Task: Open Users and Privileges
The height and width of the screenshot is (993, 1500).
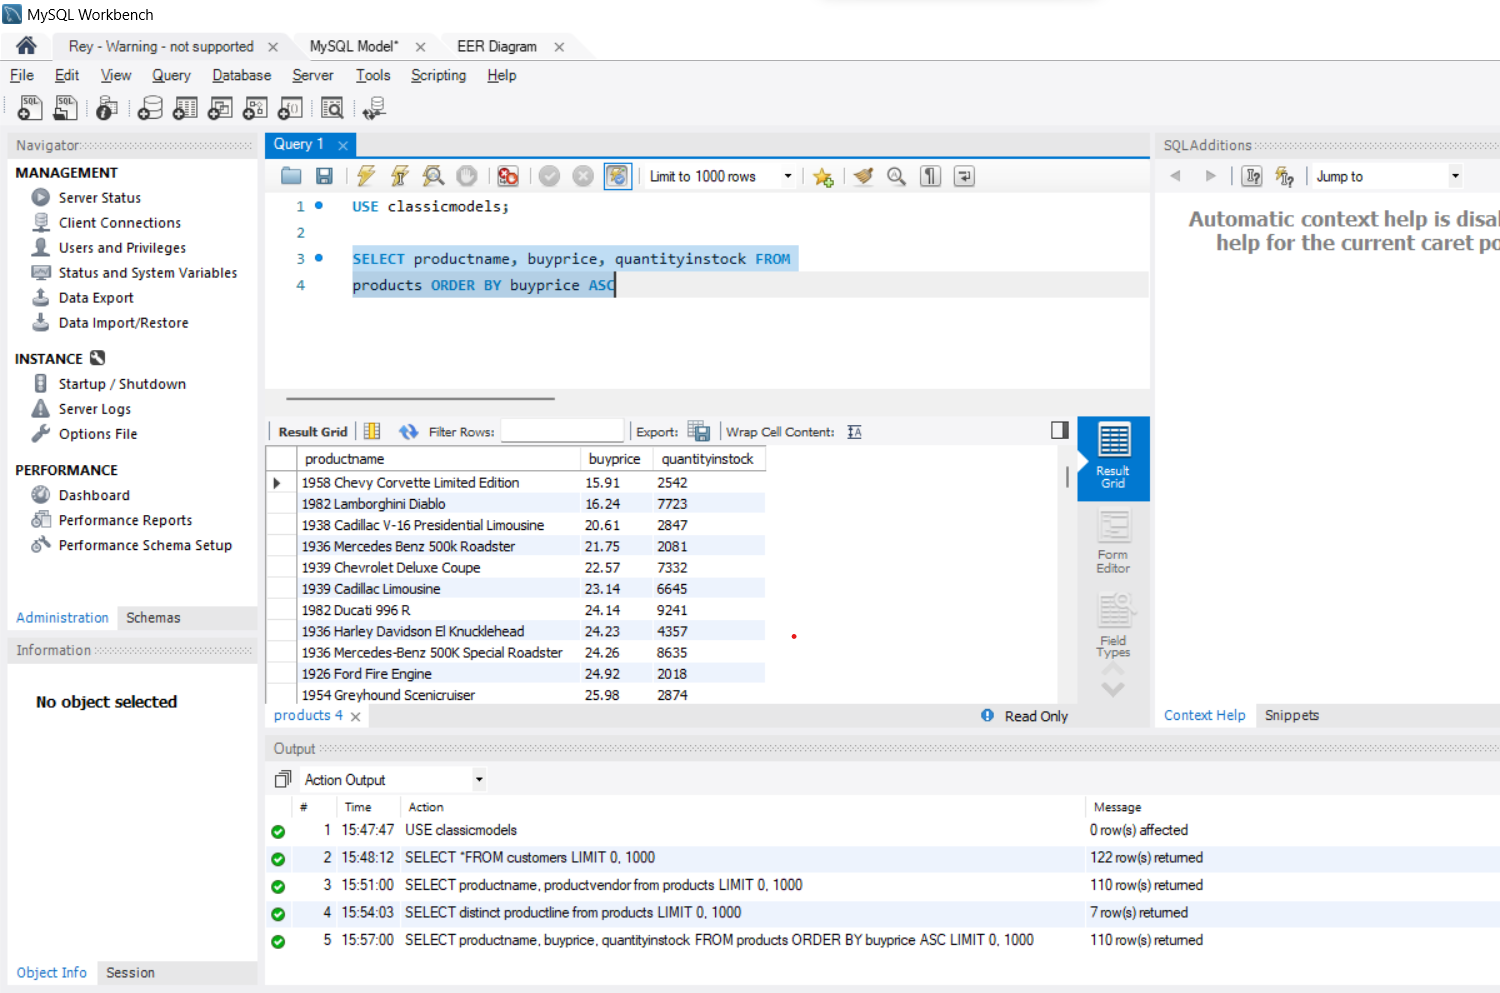Action: tap(122, 248)
